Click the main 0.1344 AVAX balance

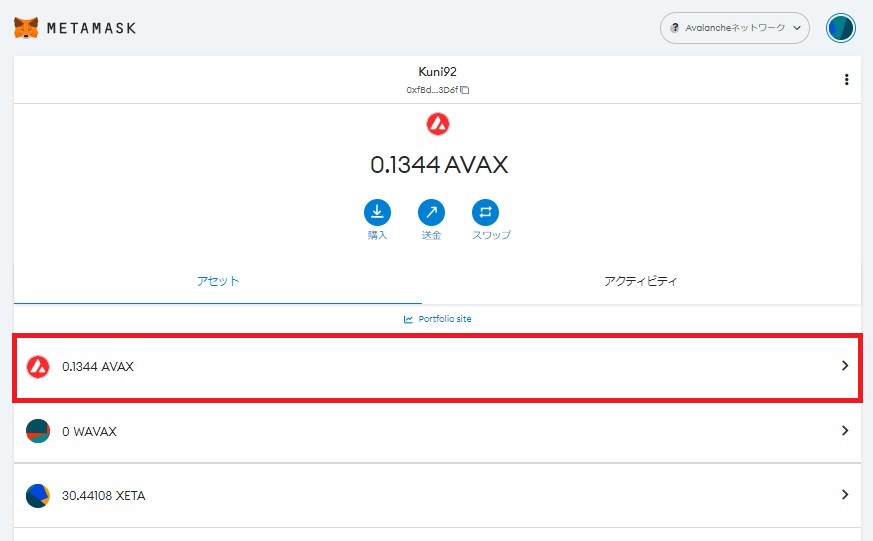[439, 165]
